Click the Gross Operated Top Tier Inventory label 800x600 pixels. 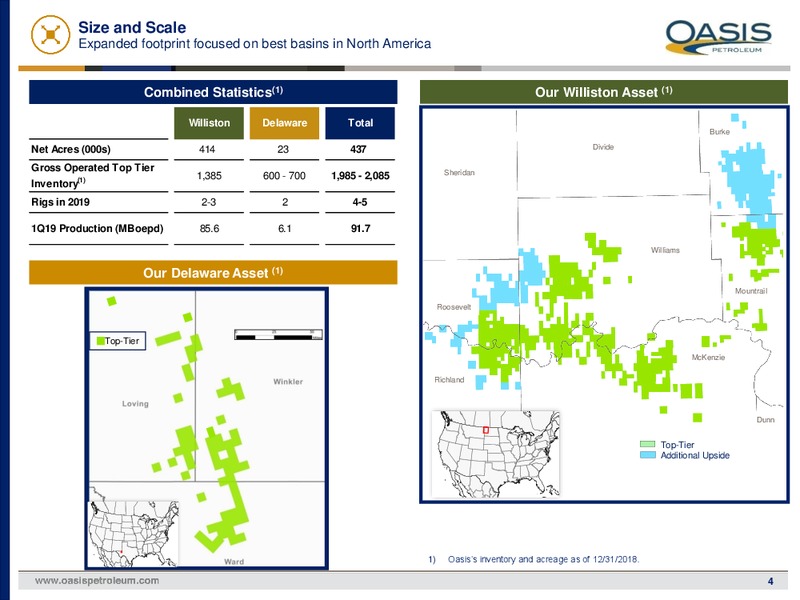(92, 176)
